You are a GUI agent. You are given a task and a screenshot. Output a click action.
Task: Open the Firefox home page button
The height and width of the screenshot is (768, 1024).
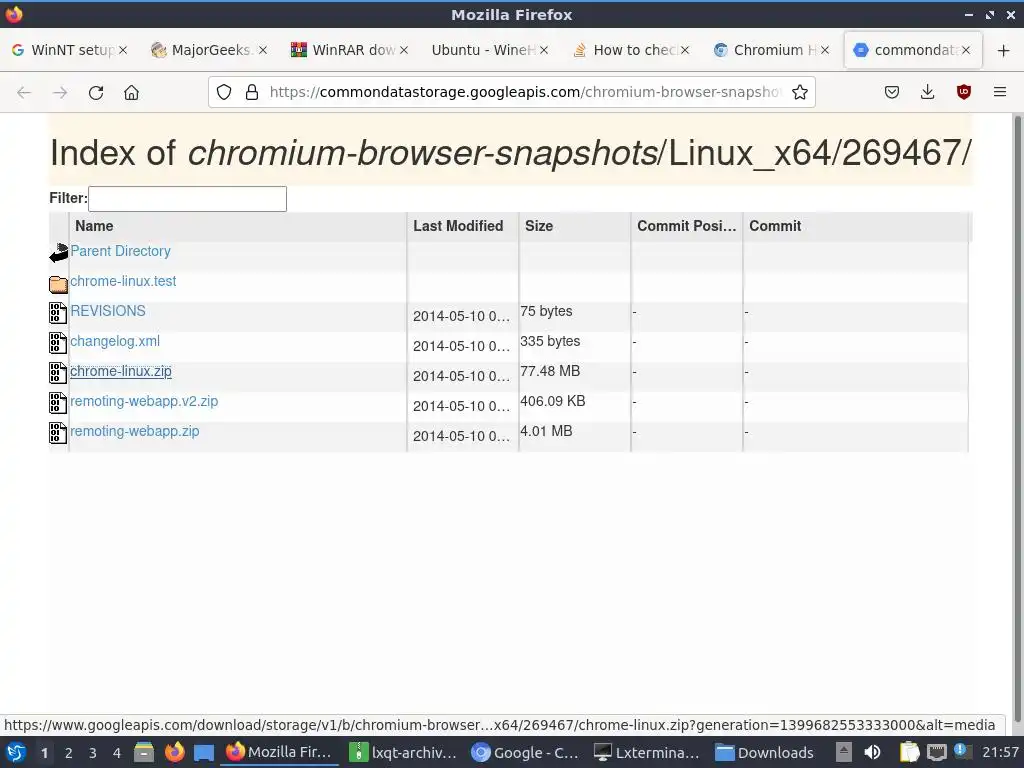coord(131,93)
